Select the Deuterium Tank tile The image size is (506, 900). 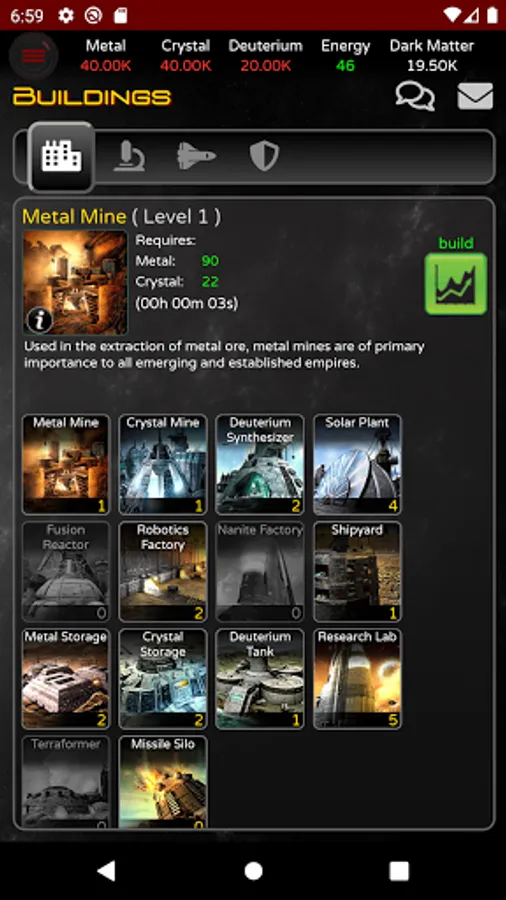pos(260,679)
